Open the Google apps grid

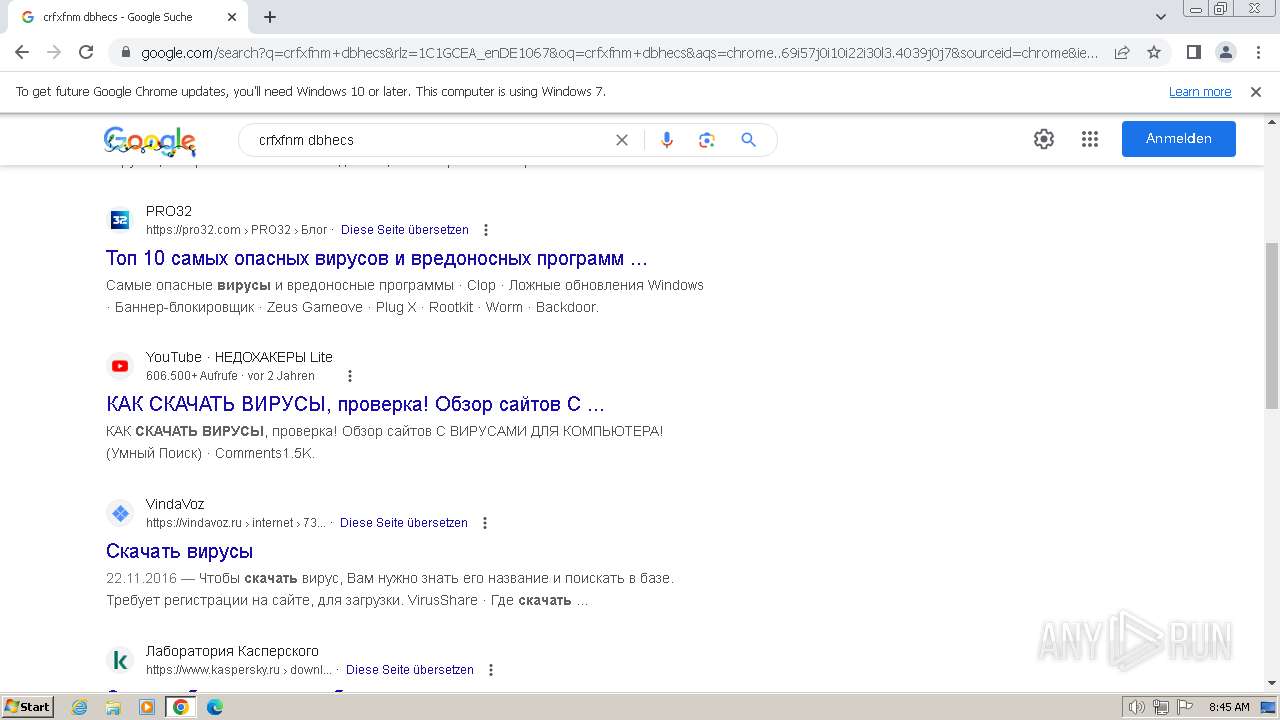pos(1090,139)
